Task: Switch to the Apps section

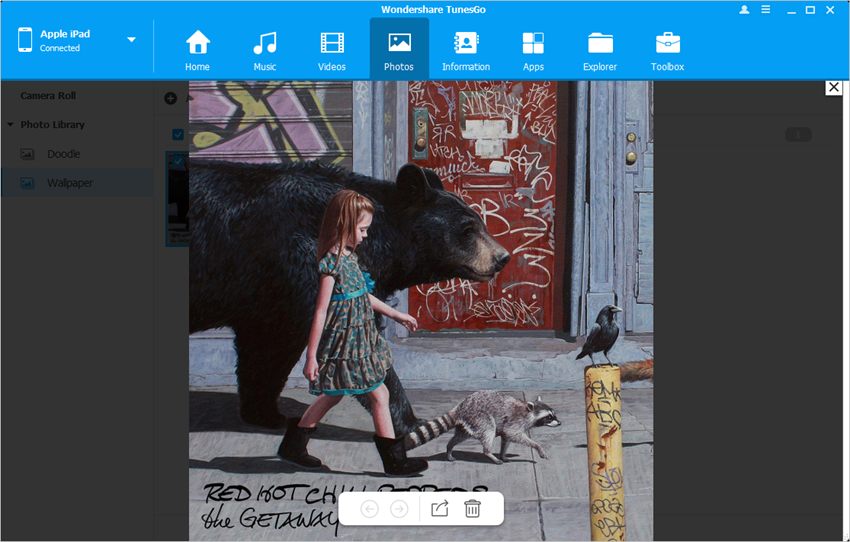Action: tap(533, 50)
